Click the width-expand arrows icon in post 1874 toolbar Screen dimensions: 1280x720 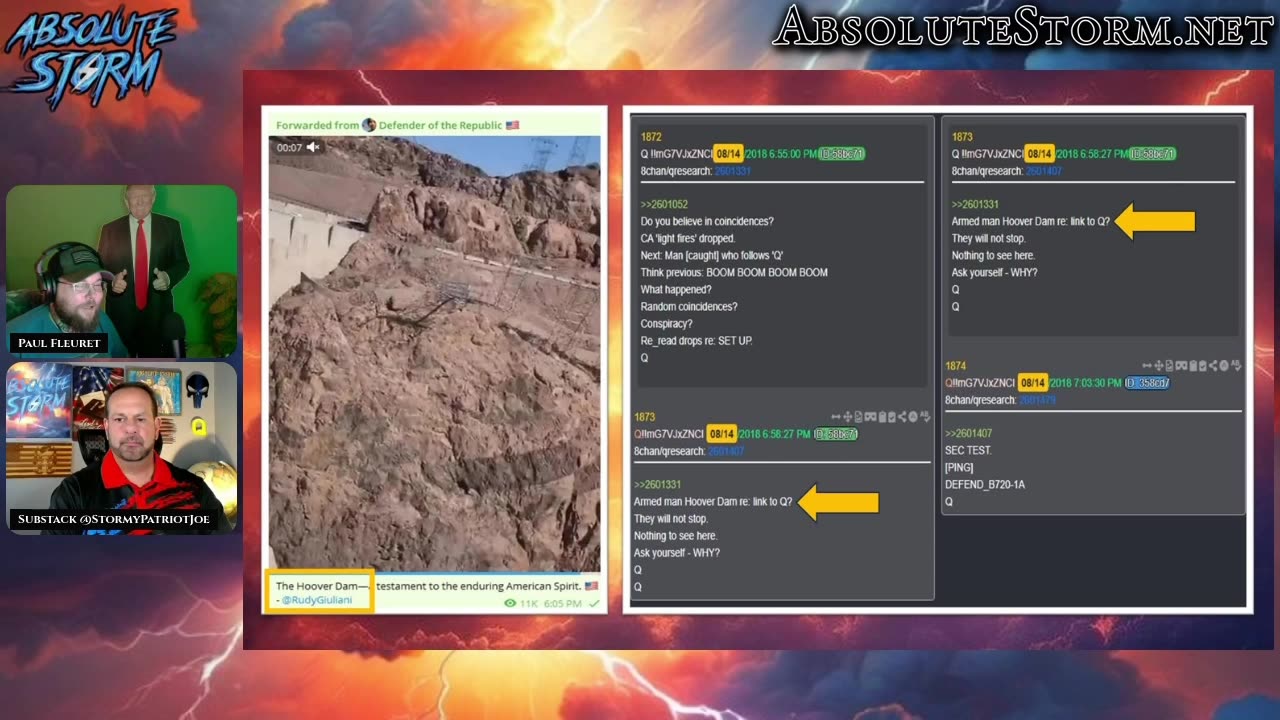point(1147,366)
